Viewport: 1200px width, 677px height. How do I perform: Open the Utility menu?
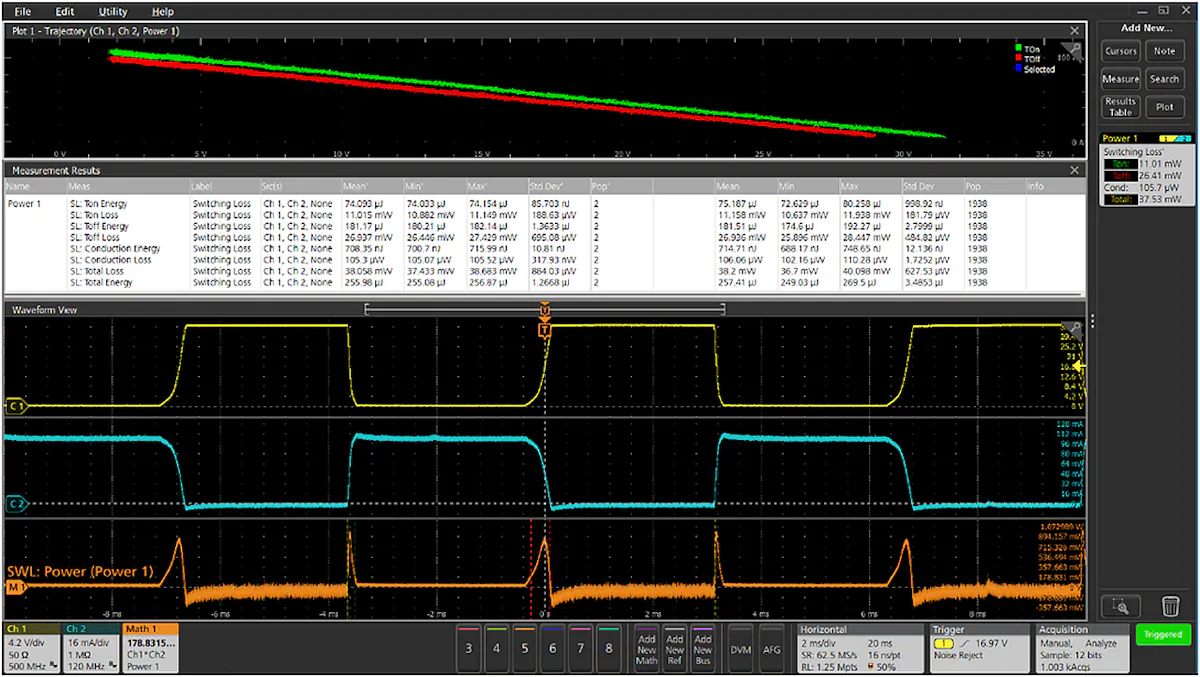(x=113, y=12)
